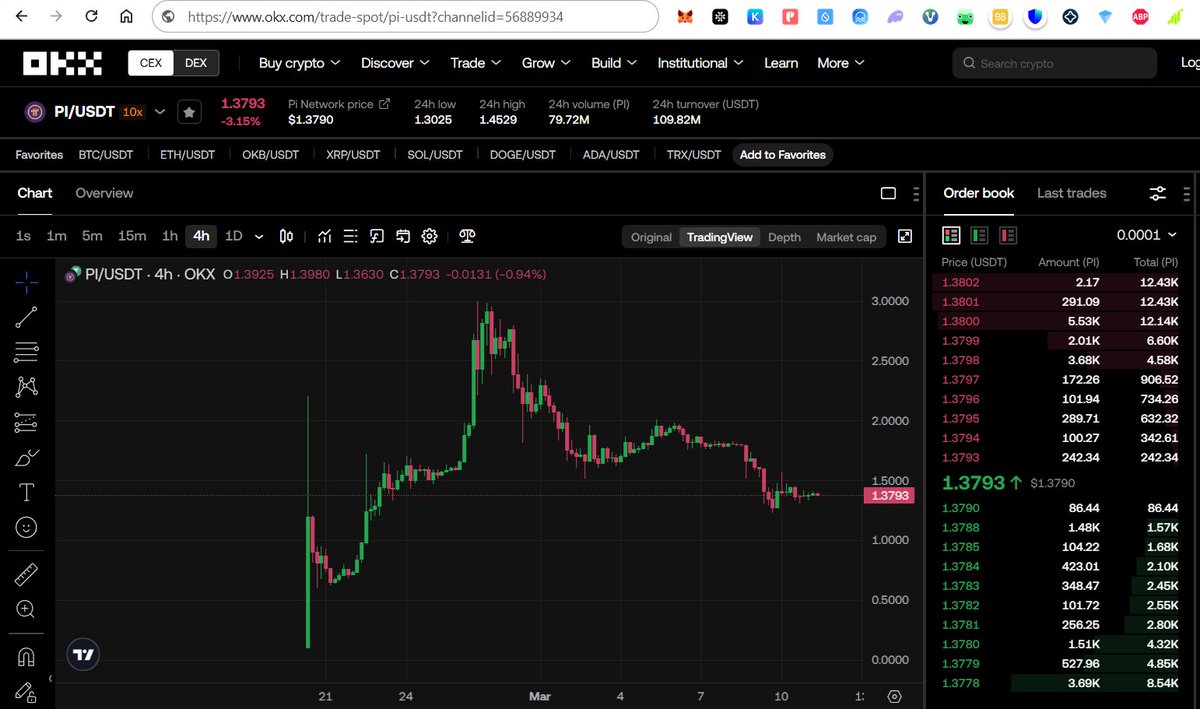The width and height of the screenshot is (1200, 709).
Task: Open the indicators menu
Action: pyautogui.click(x=325, y=236)
